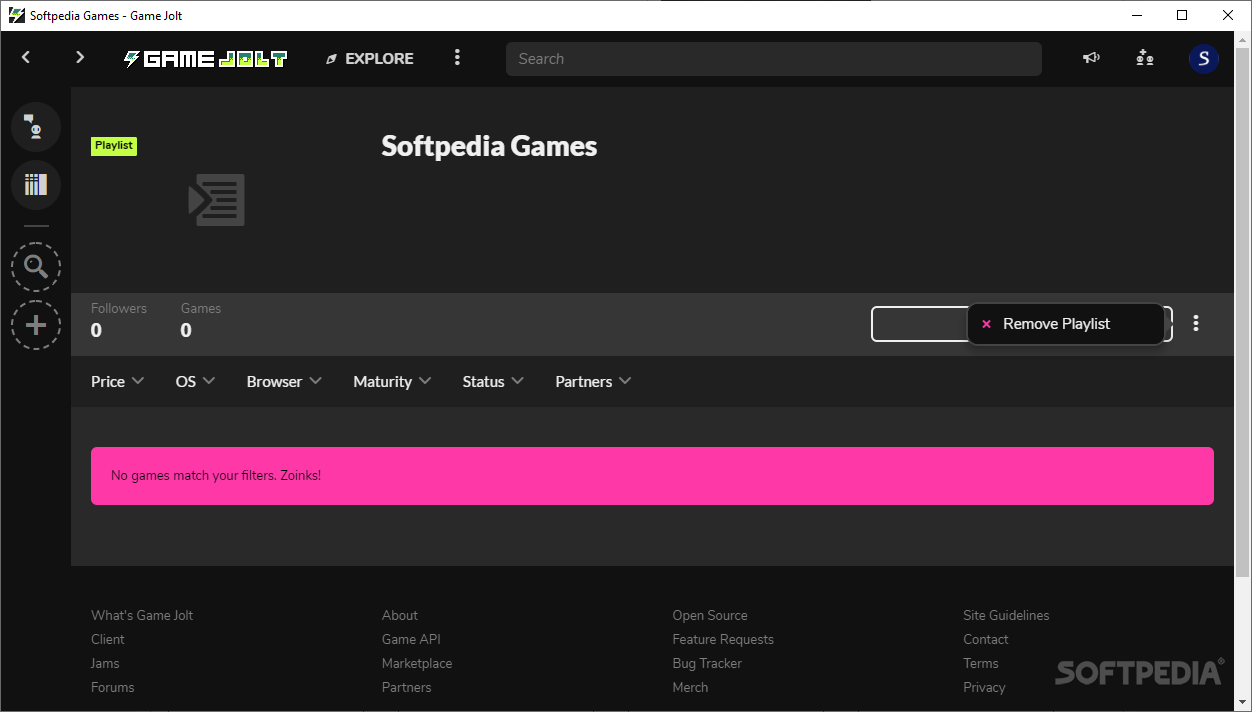Open the Game Jolt logo home

coord(205,59)
